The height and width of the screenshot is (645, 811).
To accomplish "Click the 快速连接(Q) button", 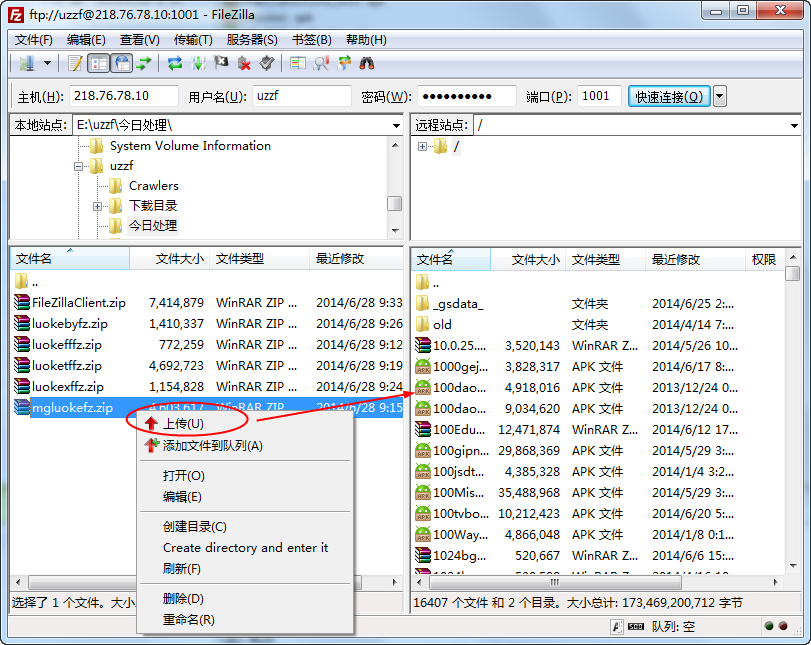I will pyautogui.click(x=669, y=96).
